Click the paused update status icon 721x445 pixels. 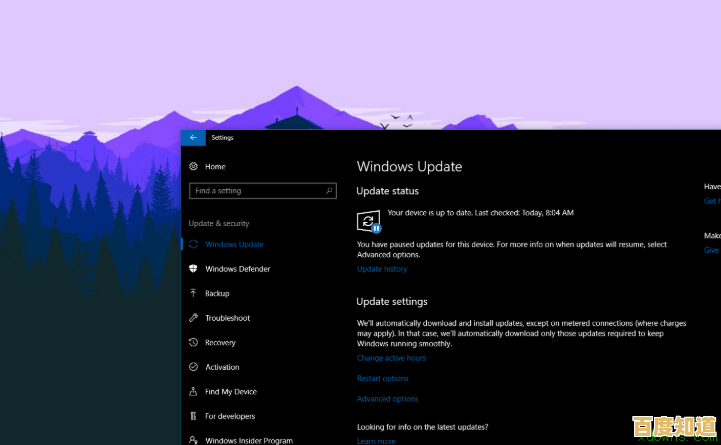pos(369,222)
